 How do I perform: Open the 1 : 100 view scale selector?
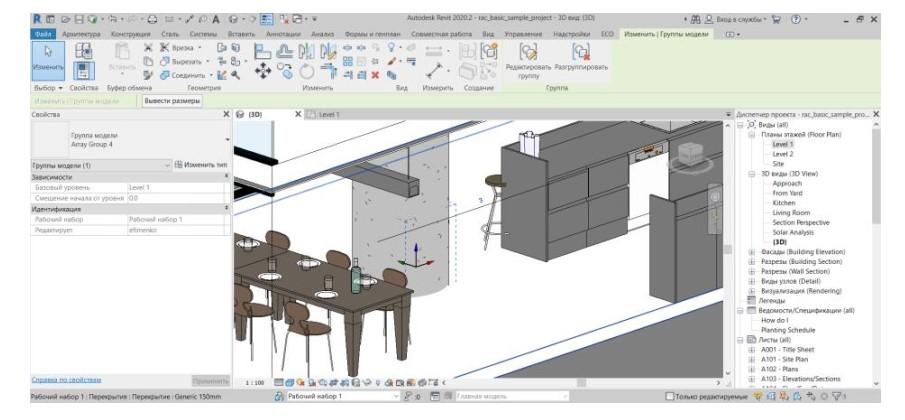(255, 382)
